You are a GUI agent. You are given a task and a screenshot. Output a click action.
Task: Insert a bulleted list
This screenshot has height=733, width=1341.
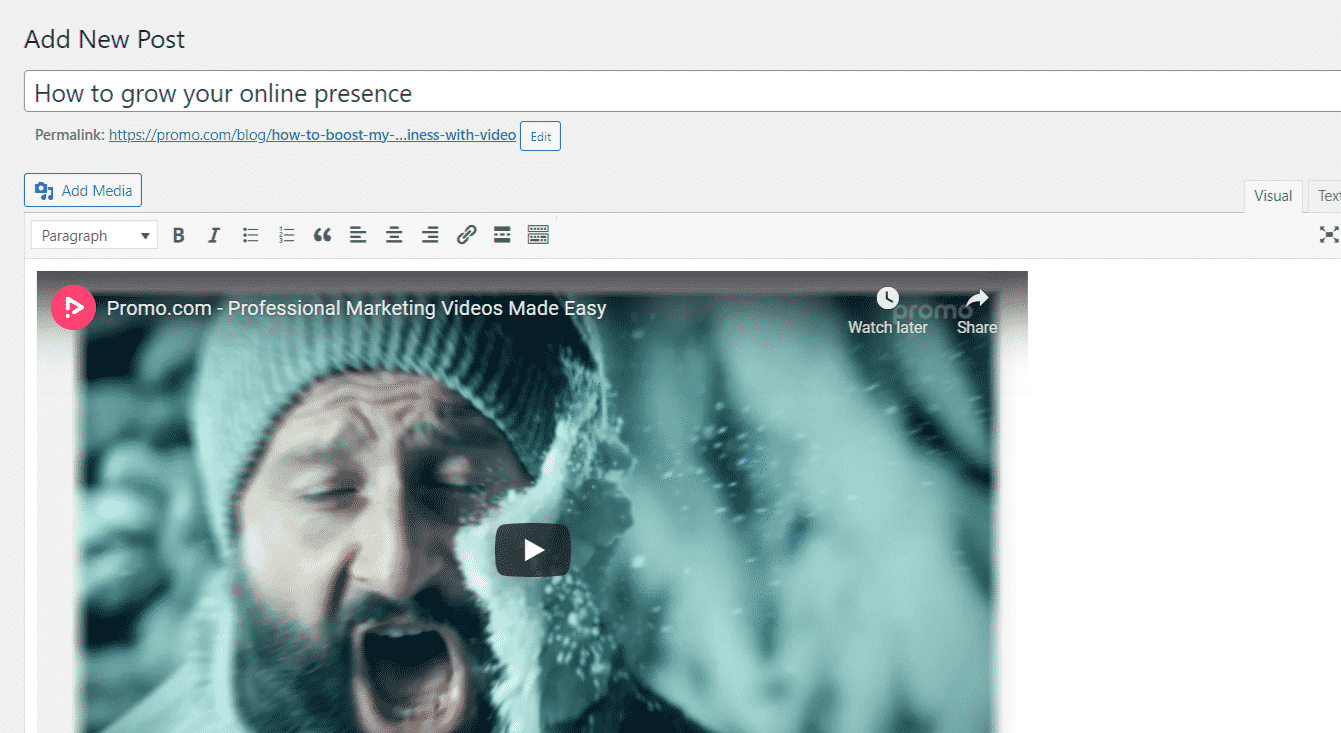[x=250, y=234]
